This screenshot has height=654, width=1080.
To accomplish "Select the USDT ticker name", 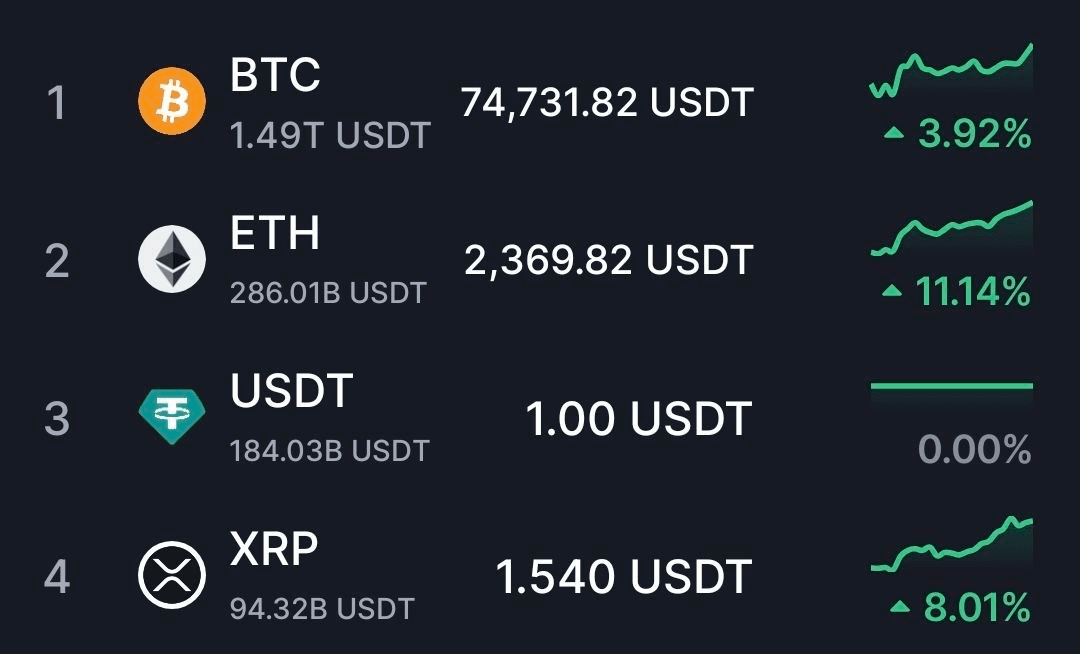I will [291, 391].
